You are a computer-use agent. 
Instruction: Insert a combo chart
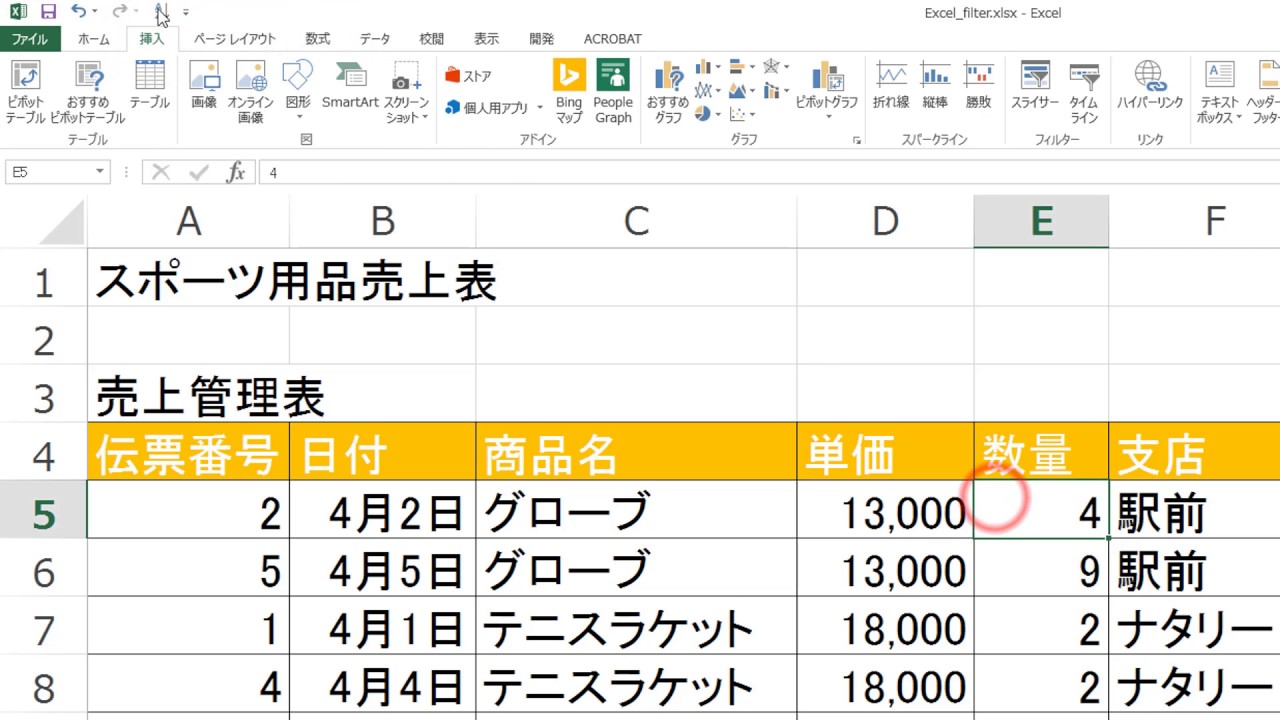pyautogui.click(x=776, y=90)
